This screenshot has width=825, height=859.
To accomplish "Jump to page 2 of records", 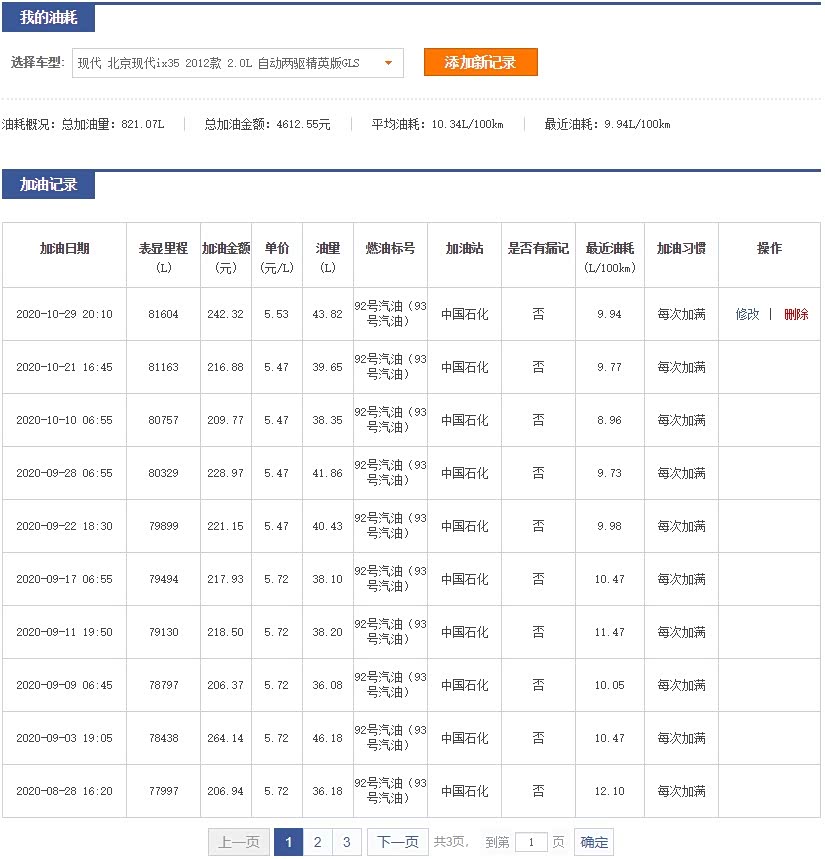I will tap(317, 842).
